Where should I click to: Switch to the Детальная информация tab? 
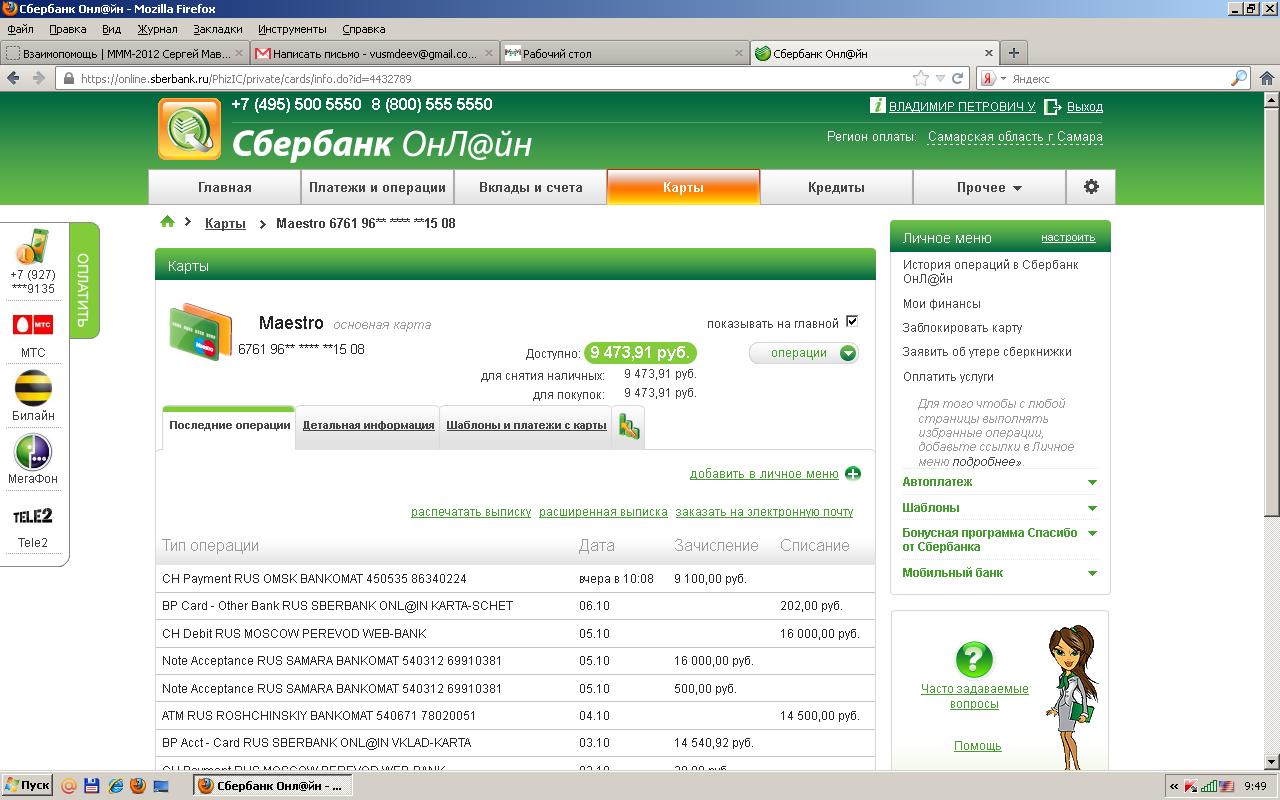tap(368, 425)
